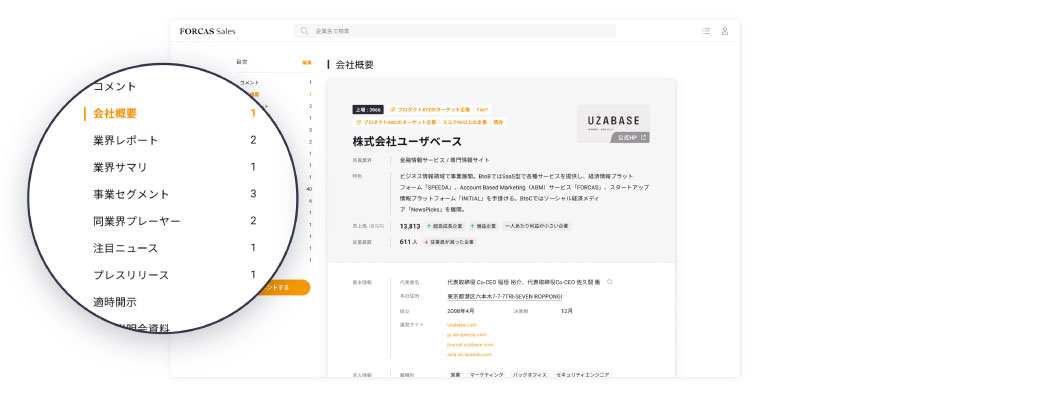Select コメント in the magnified contents

(x=115, y=86)
